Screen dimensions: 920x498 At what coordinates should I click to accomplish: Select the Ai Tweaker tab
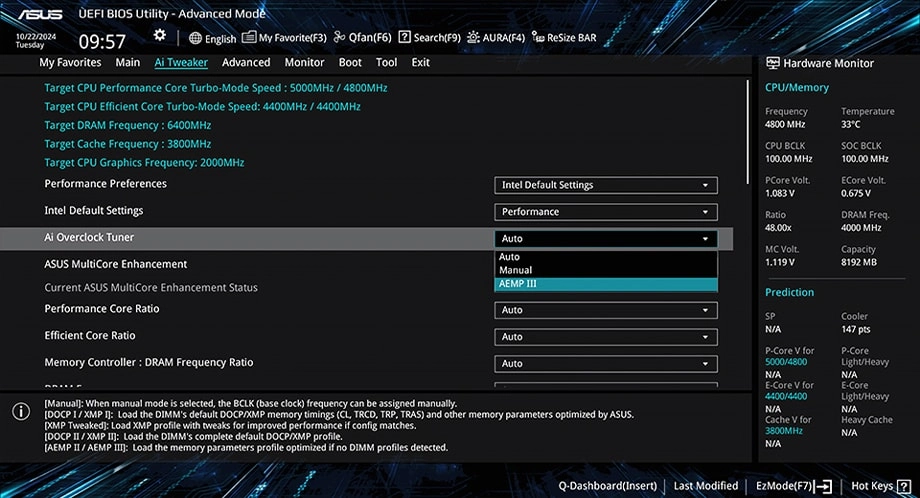(x=181, y=62)
